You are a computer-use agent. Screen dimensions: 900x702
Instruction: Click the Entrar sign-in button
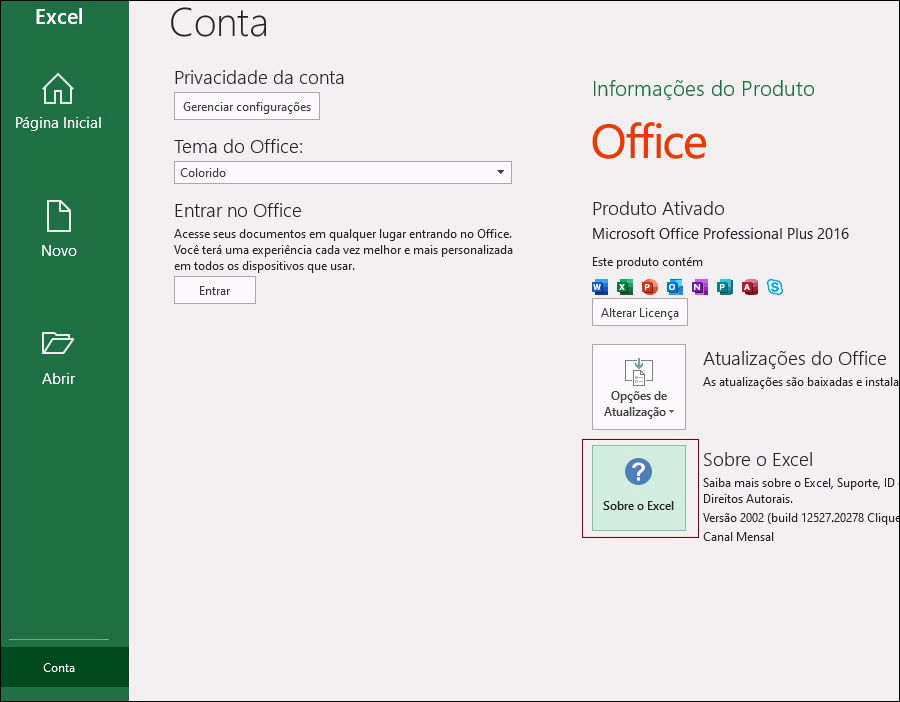click(215, 290)
